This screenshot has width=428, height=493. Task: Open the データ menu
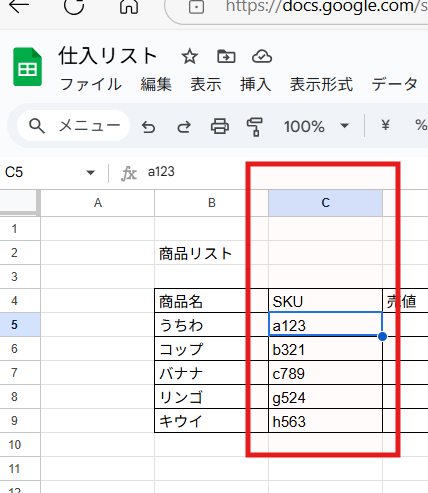395,84
